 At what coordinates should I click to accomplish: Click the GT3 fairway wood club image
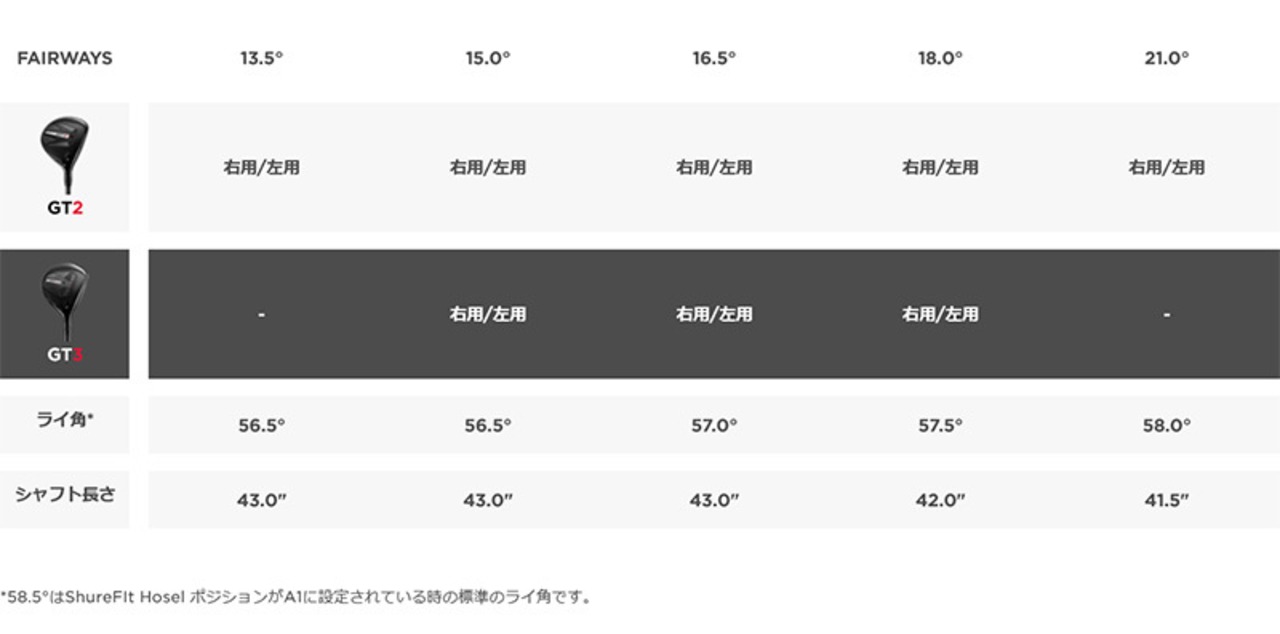(x=64, y=302)
